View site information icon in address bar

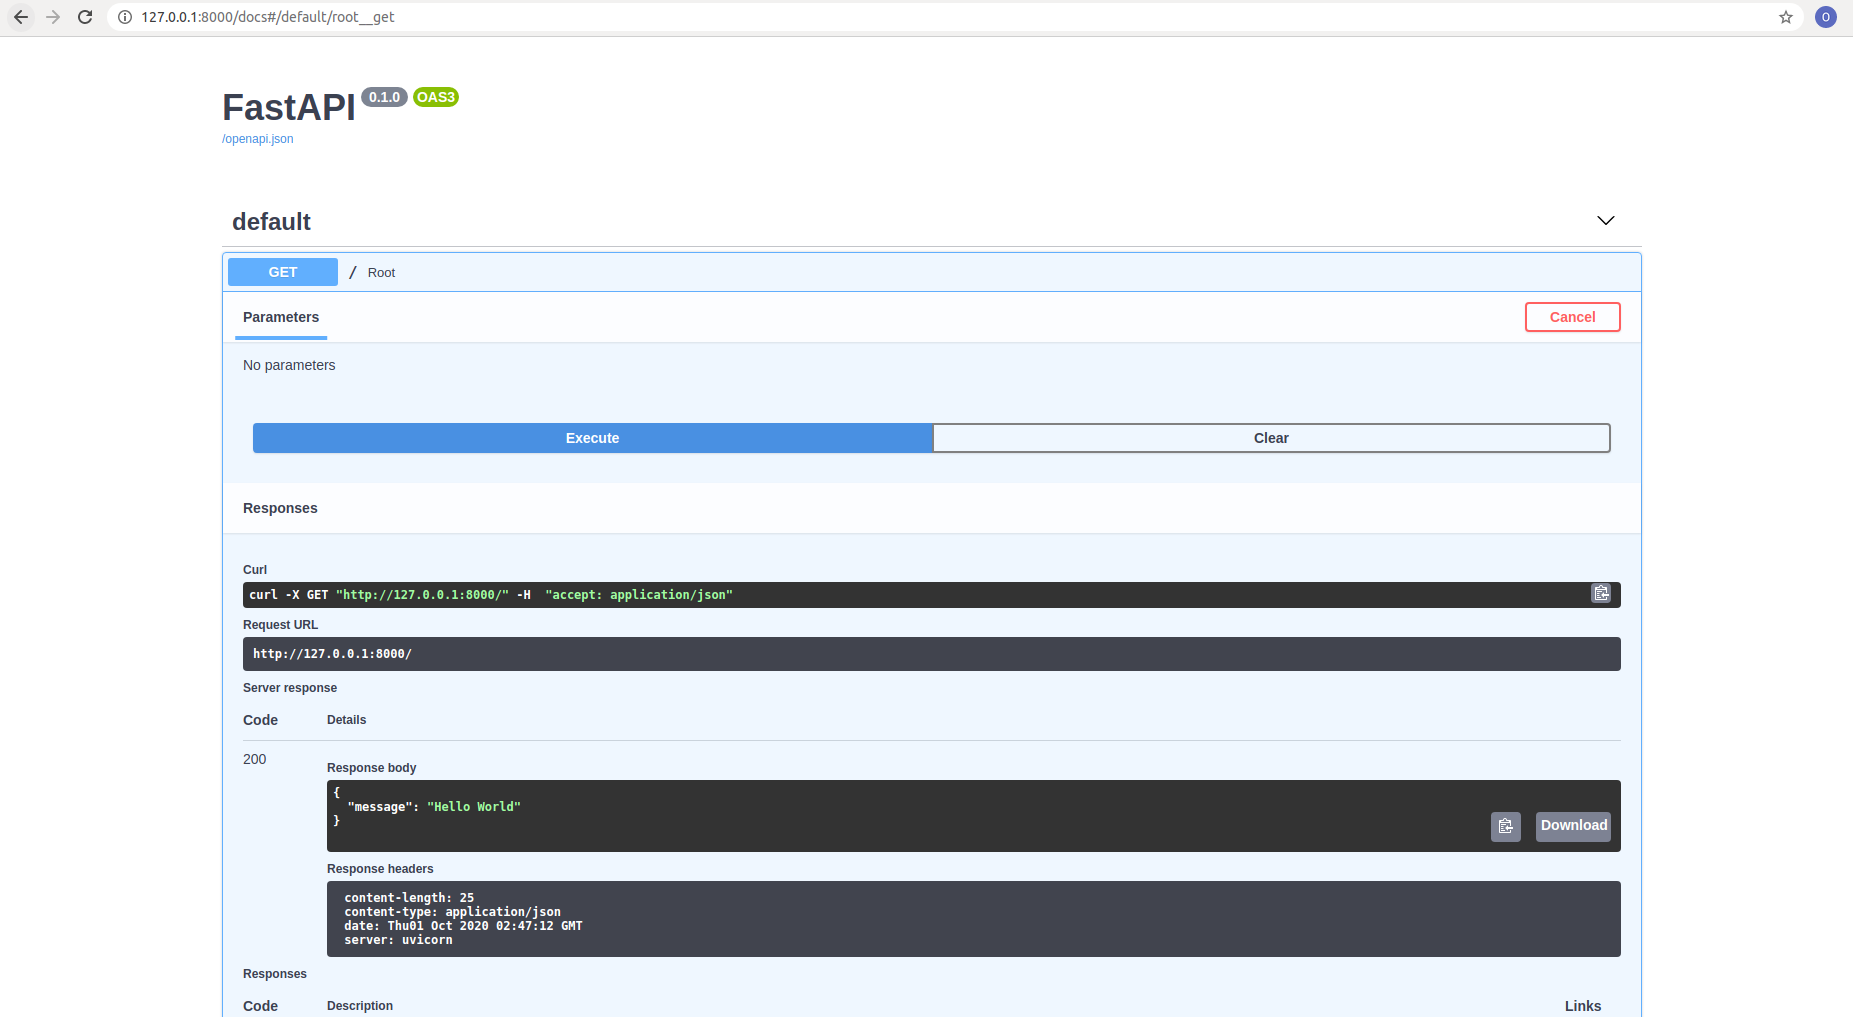pyautogui.click(x=125, y=17)
